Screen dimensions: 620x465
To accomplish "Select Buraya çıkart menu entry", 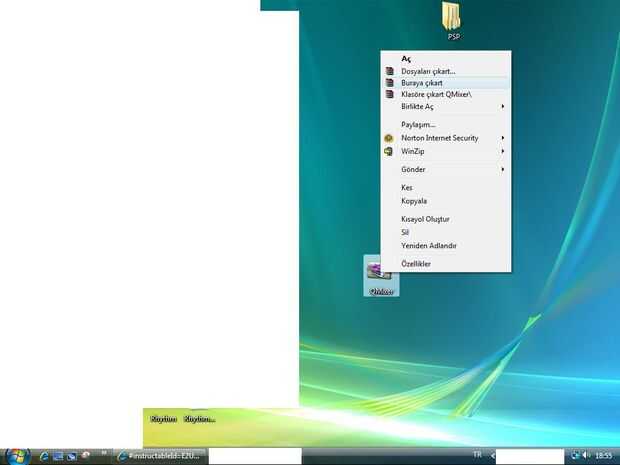I will 446,83.
